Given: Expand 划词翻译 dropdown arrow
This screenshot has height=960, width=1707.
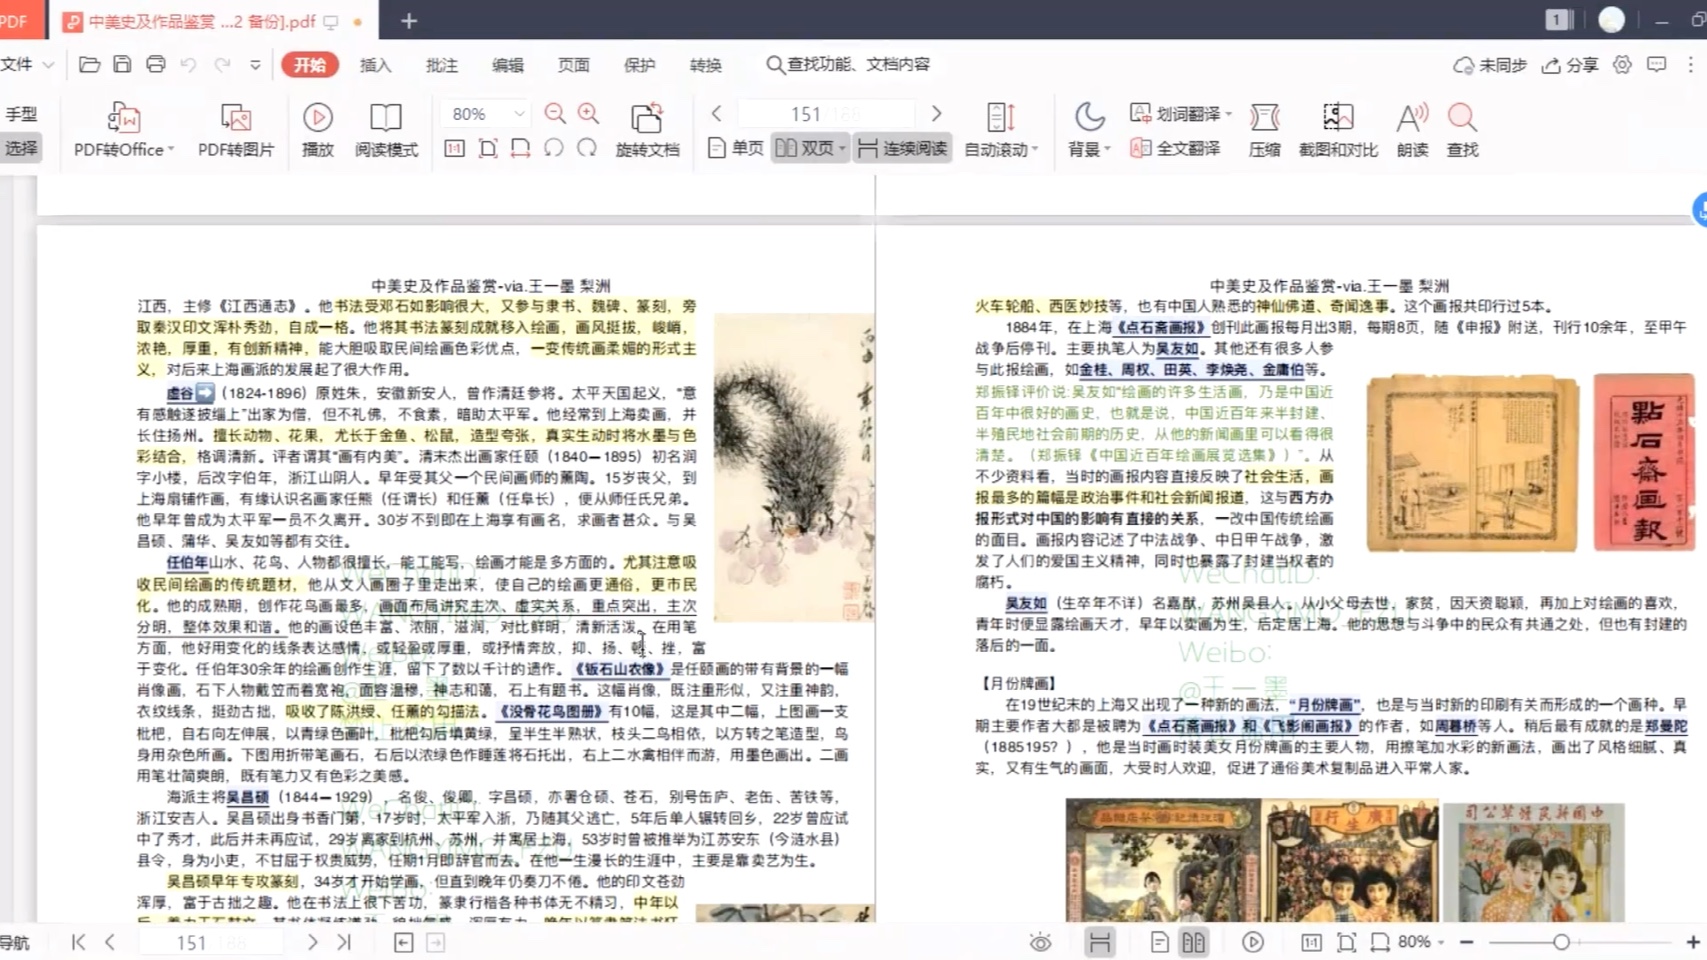Looking at the screenshot, I should tap(1228, 114).
